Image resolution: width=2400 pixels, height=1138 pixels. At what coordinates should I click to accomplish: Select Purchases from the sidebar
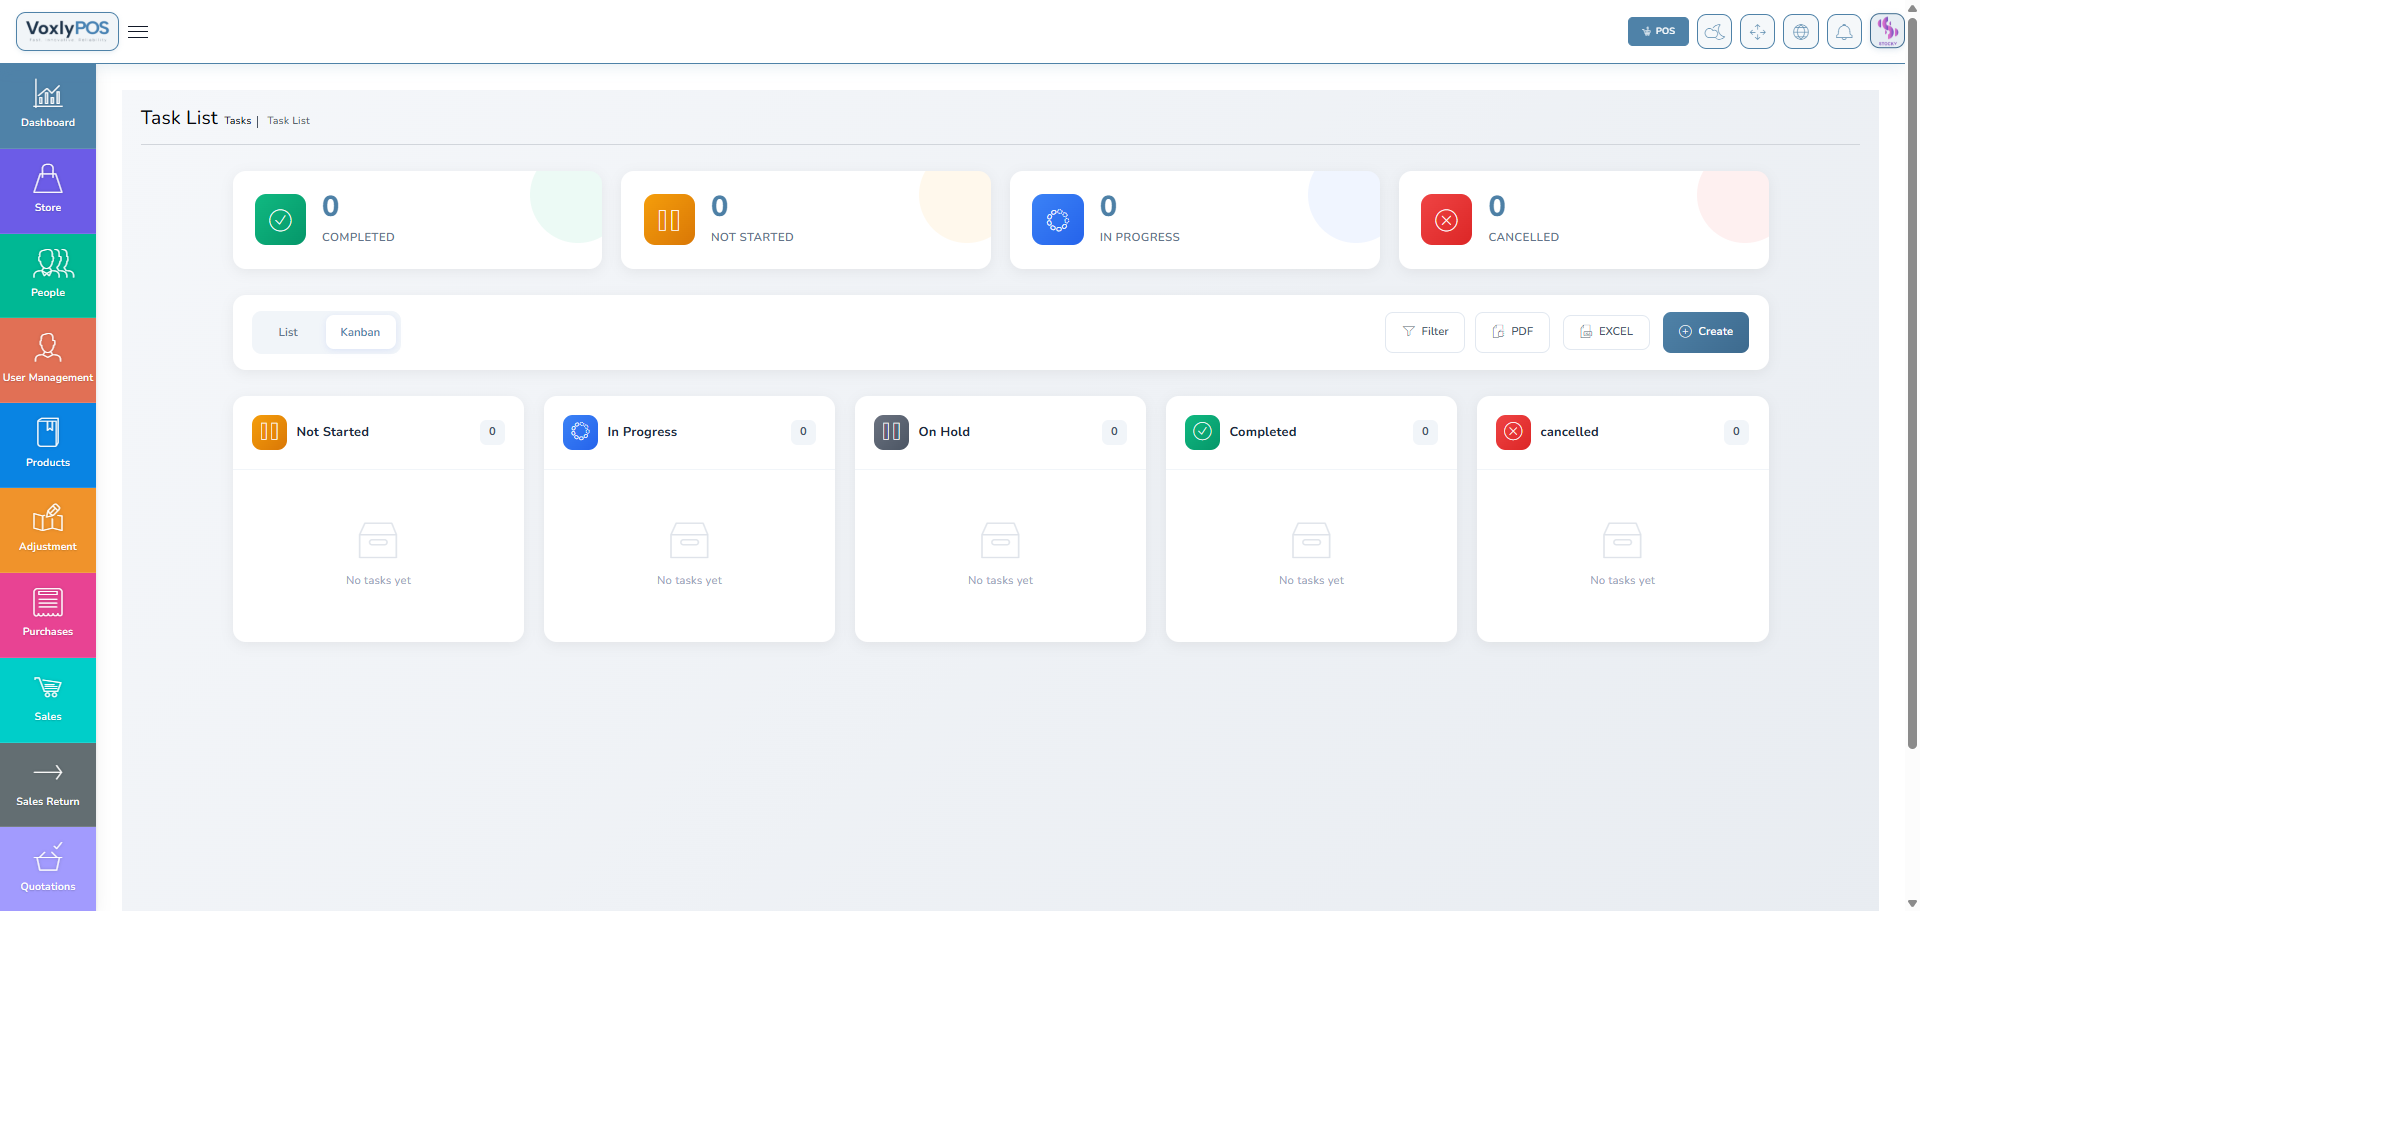tap(47, 613)
